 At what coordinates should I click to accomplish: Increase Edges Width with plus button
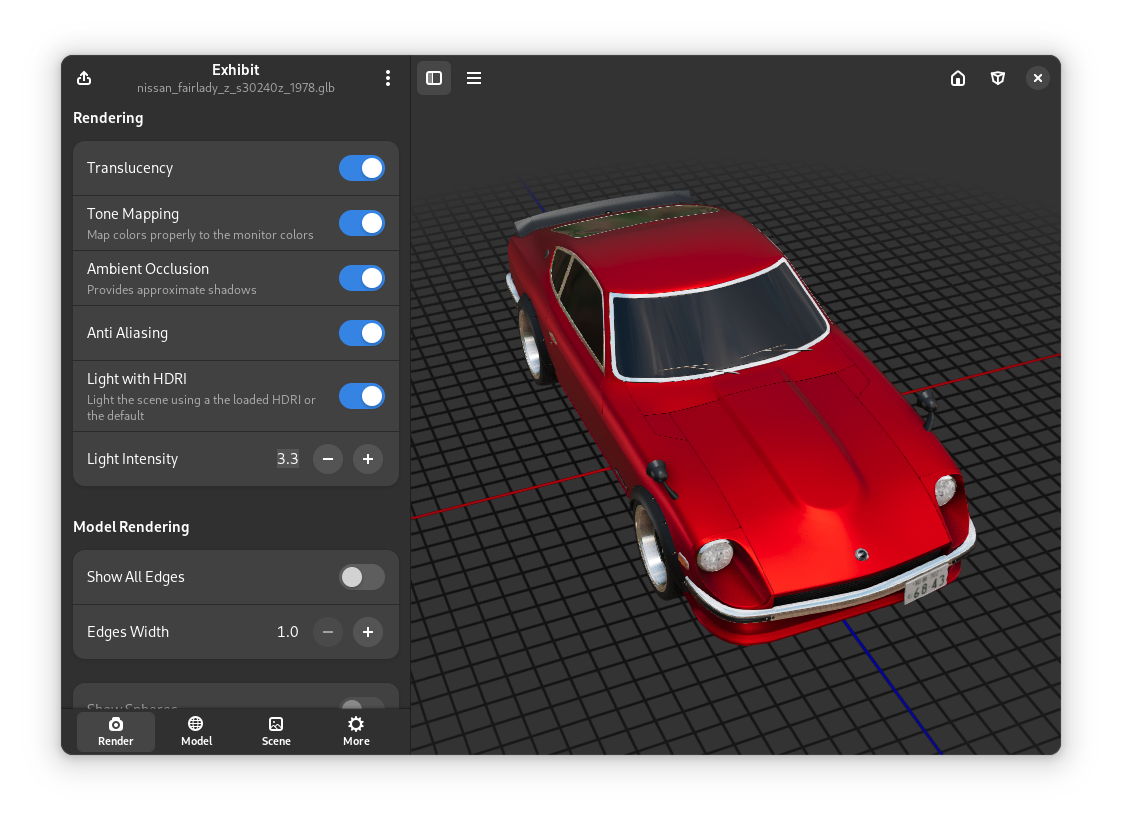pos(368,632)
